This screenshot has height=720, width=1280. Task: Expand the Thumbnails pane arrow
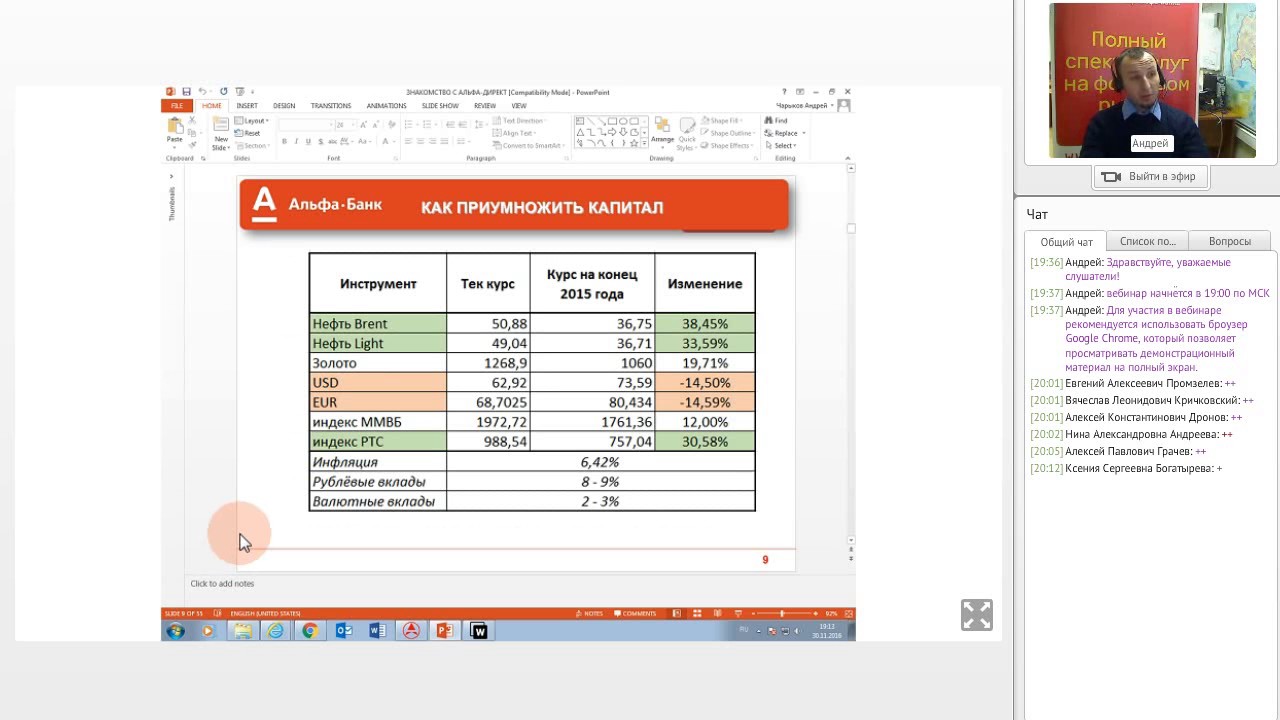171,176
